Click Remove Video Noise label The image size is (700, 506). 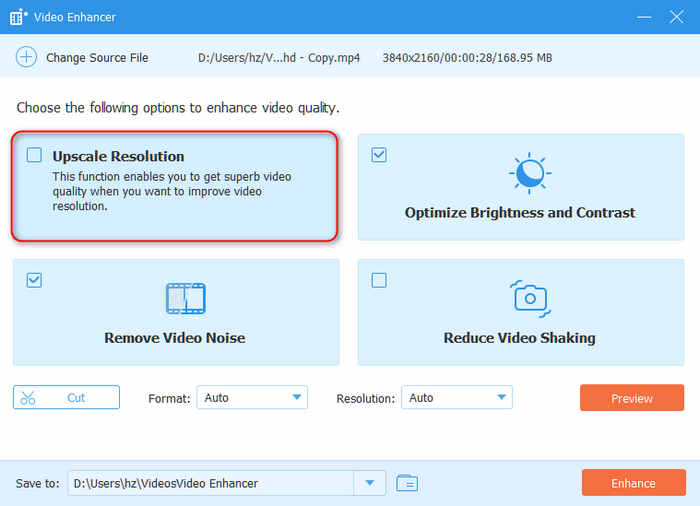[175, 338]
